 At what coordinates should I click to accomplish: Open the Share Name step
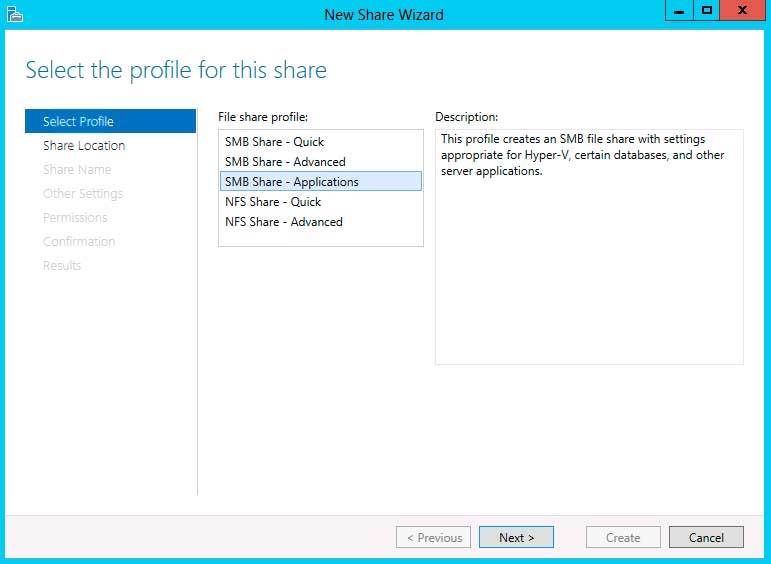click(110, 170)
